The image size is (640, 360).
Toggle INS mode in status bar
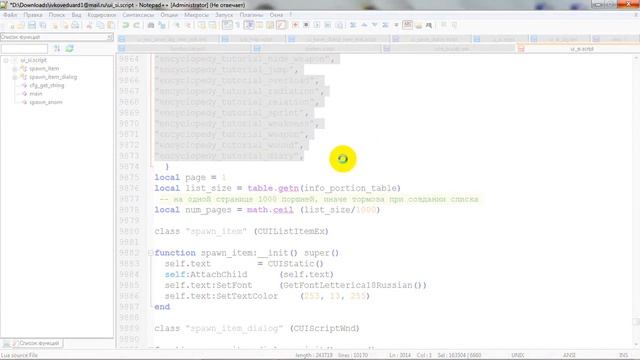[x=623, y=356]
